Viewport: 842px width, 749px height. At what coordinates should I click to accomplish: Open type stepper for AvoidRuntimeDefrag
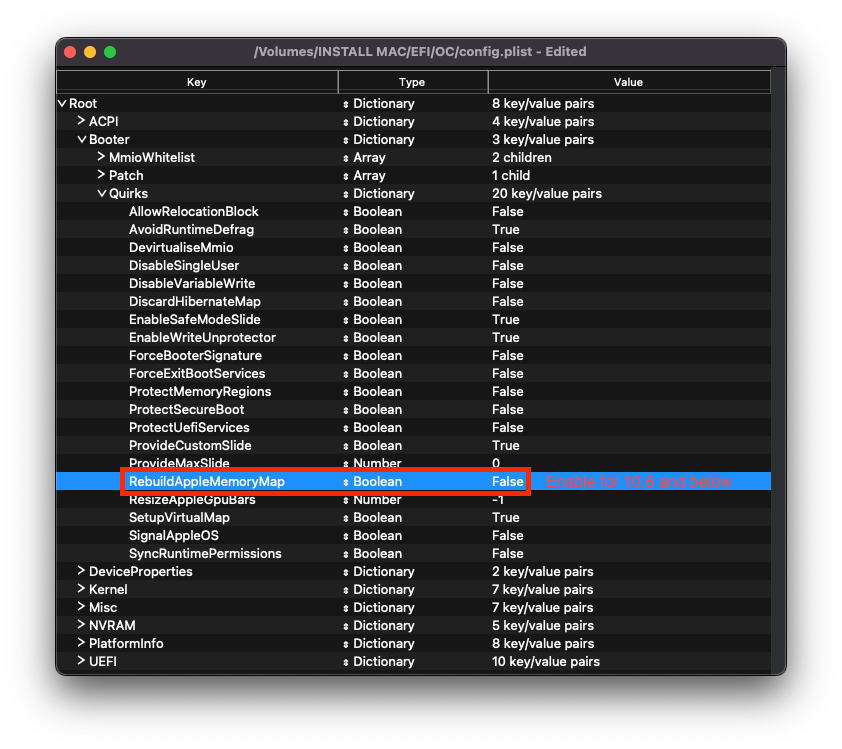point(346,230)
